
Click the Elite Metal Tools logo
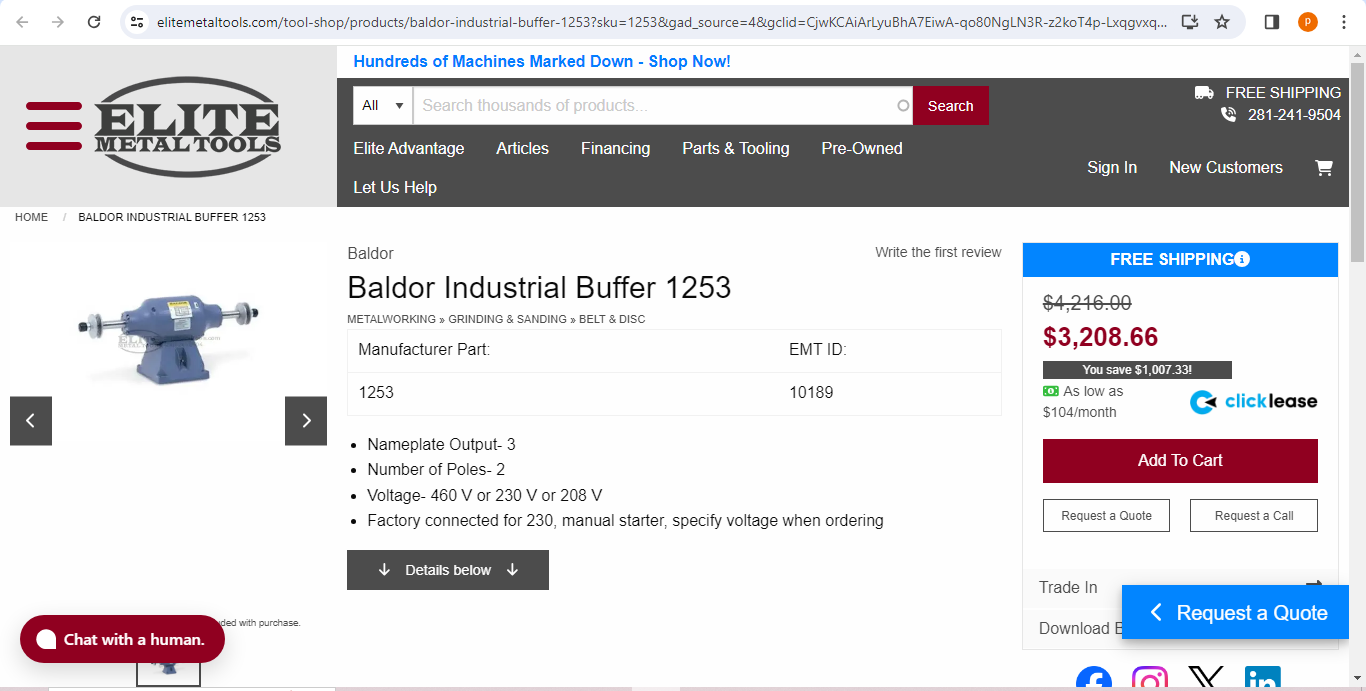pos(187,127)
